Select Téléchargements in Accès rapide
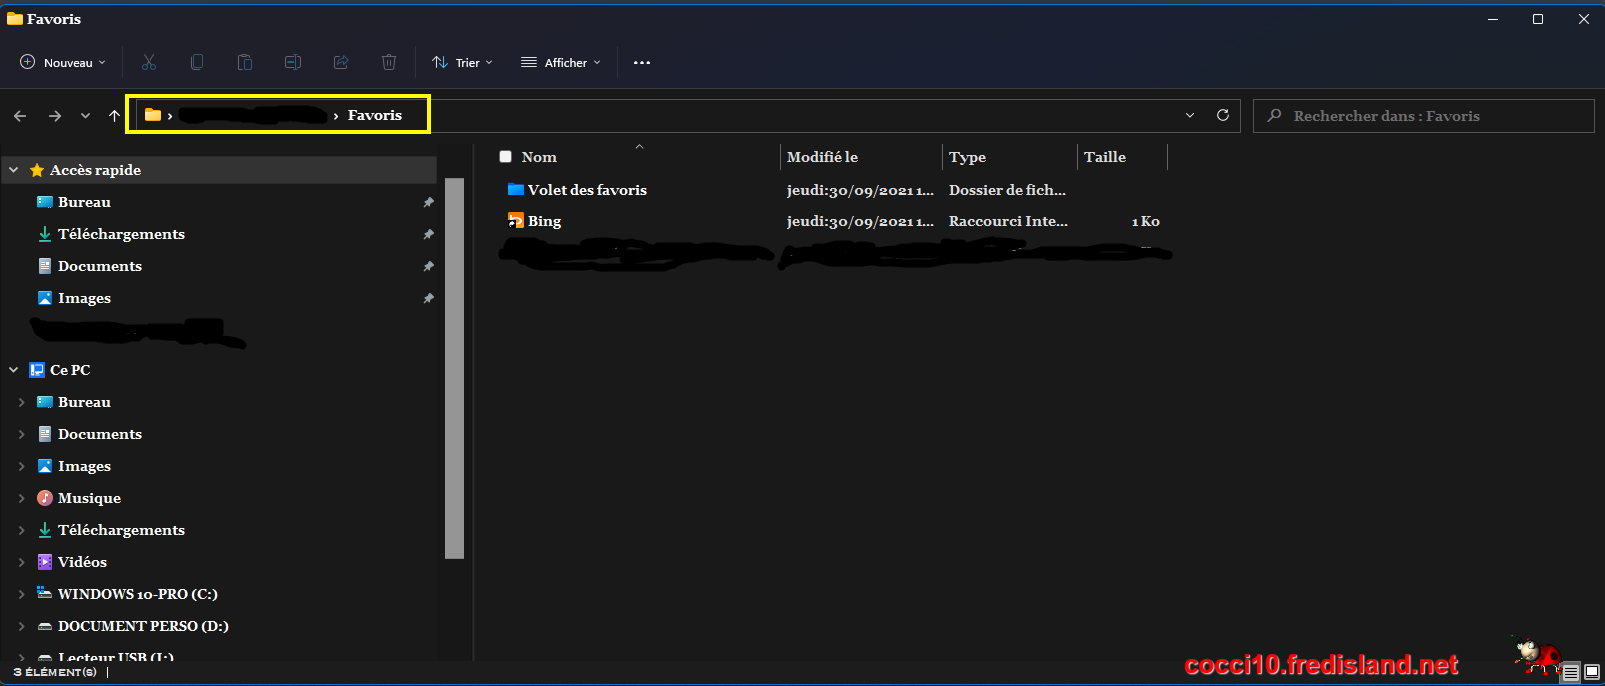Screen dimensions: 1605x686 click(121, 234)
